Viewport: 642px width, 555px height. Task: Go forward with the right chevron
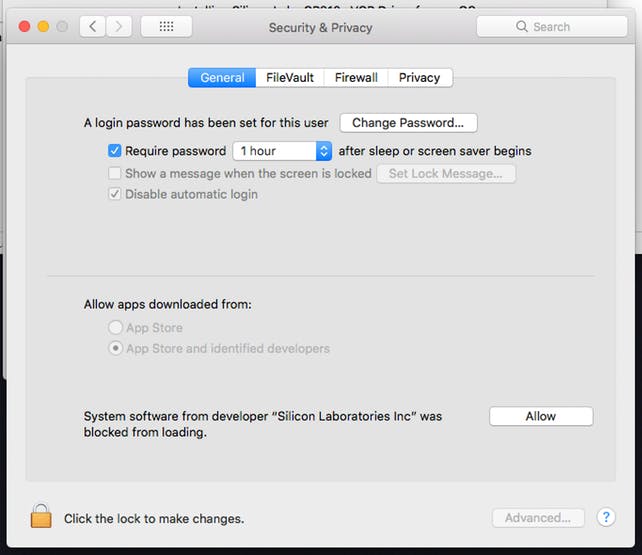pos(119,27)
